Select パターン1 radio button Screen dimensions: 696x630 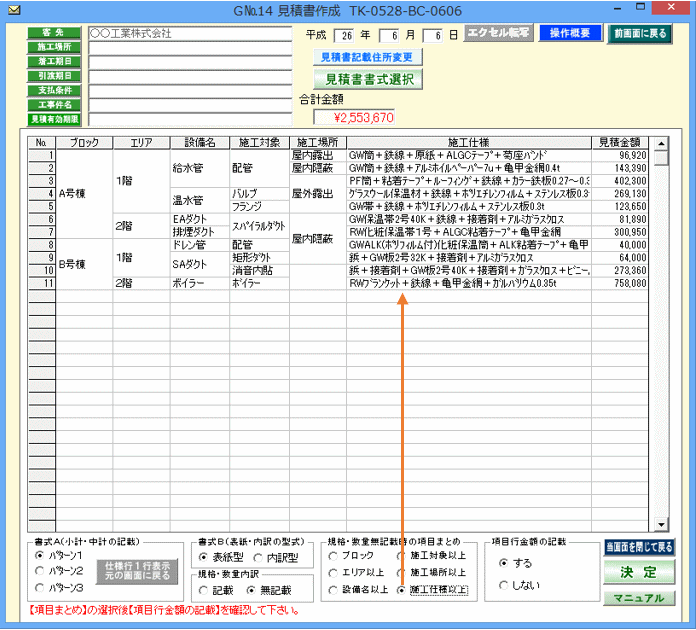(x=40, y=555)
